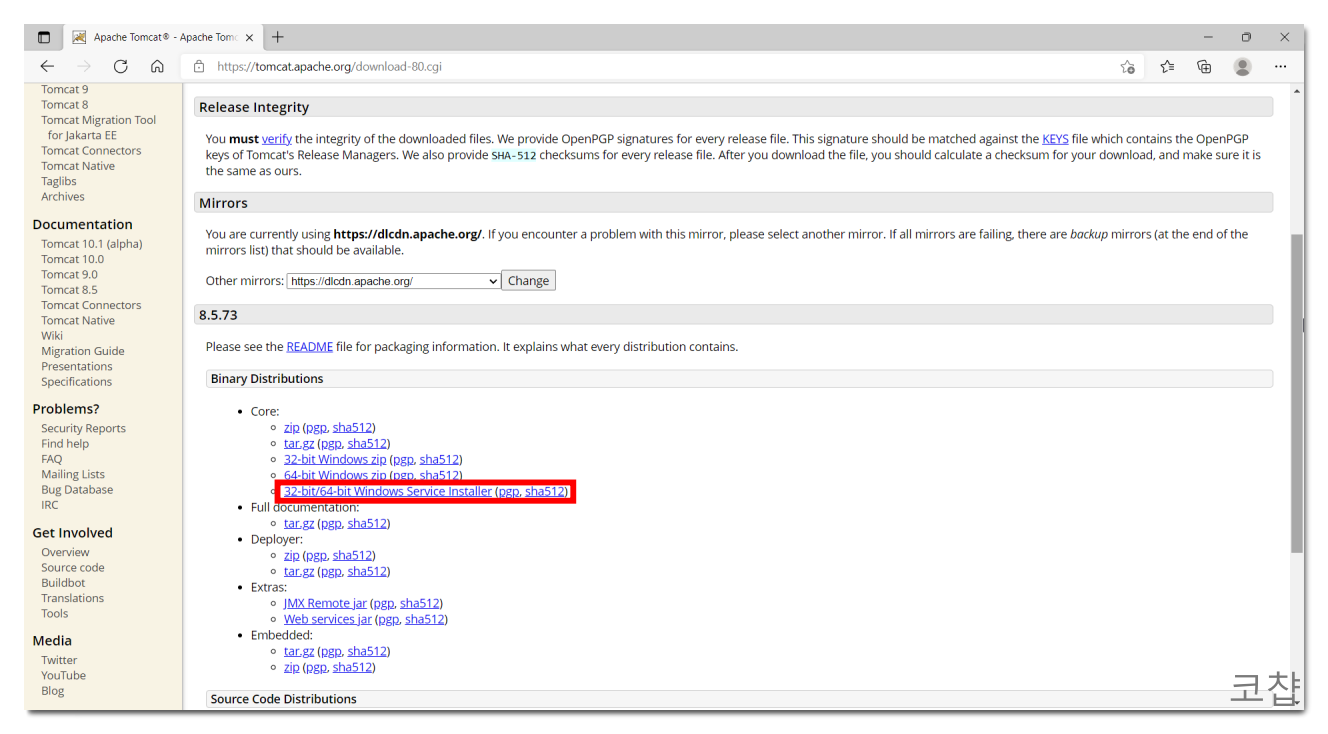
Task: Download 32-bit/64-bit Windows Service Installer
Action: pyautogui.click(x=388, y=491)
